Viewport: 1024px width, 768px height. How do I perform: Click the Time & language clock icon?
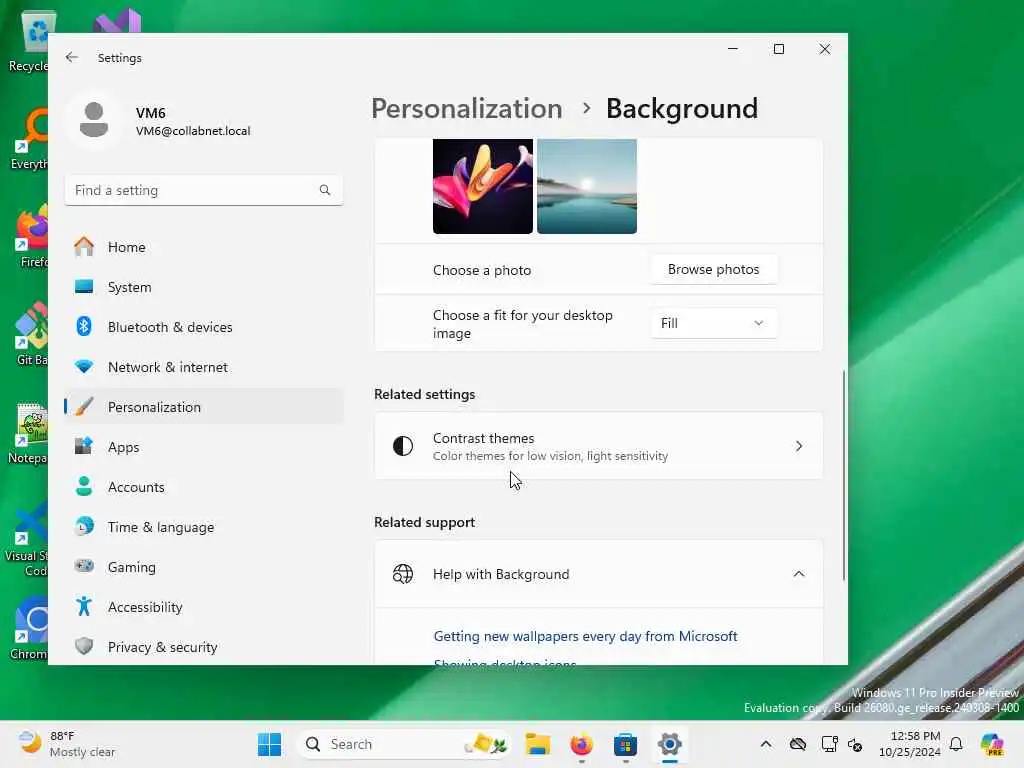[x=84, y=526]
